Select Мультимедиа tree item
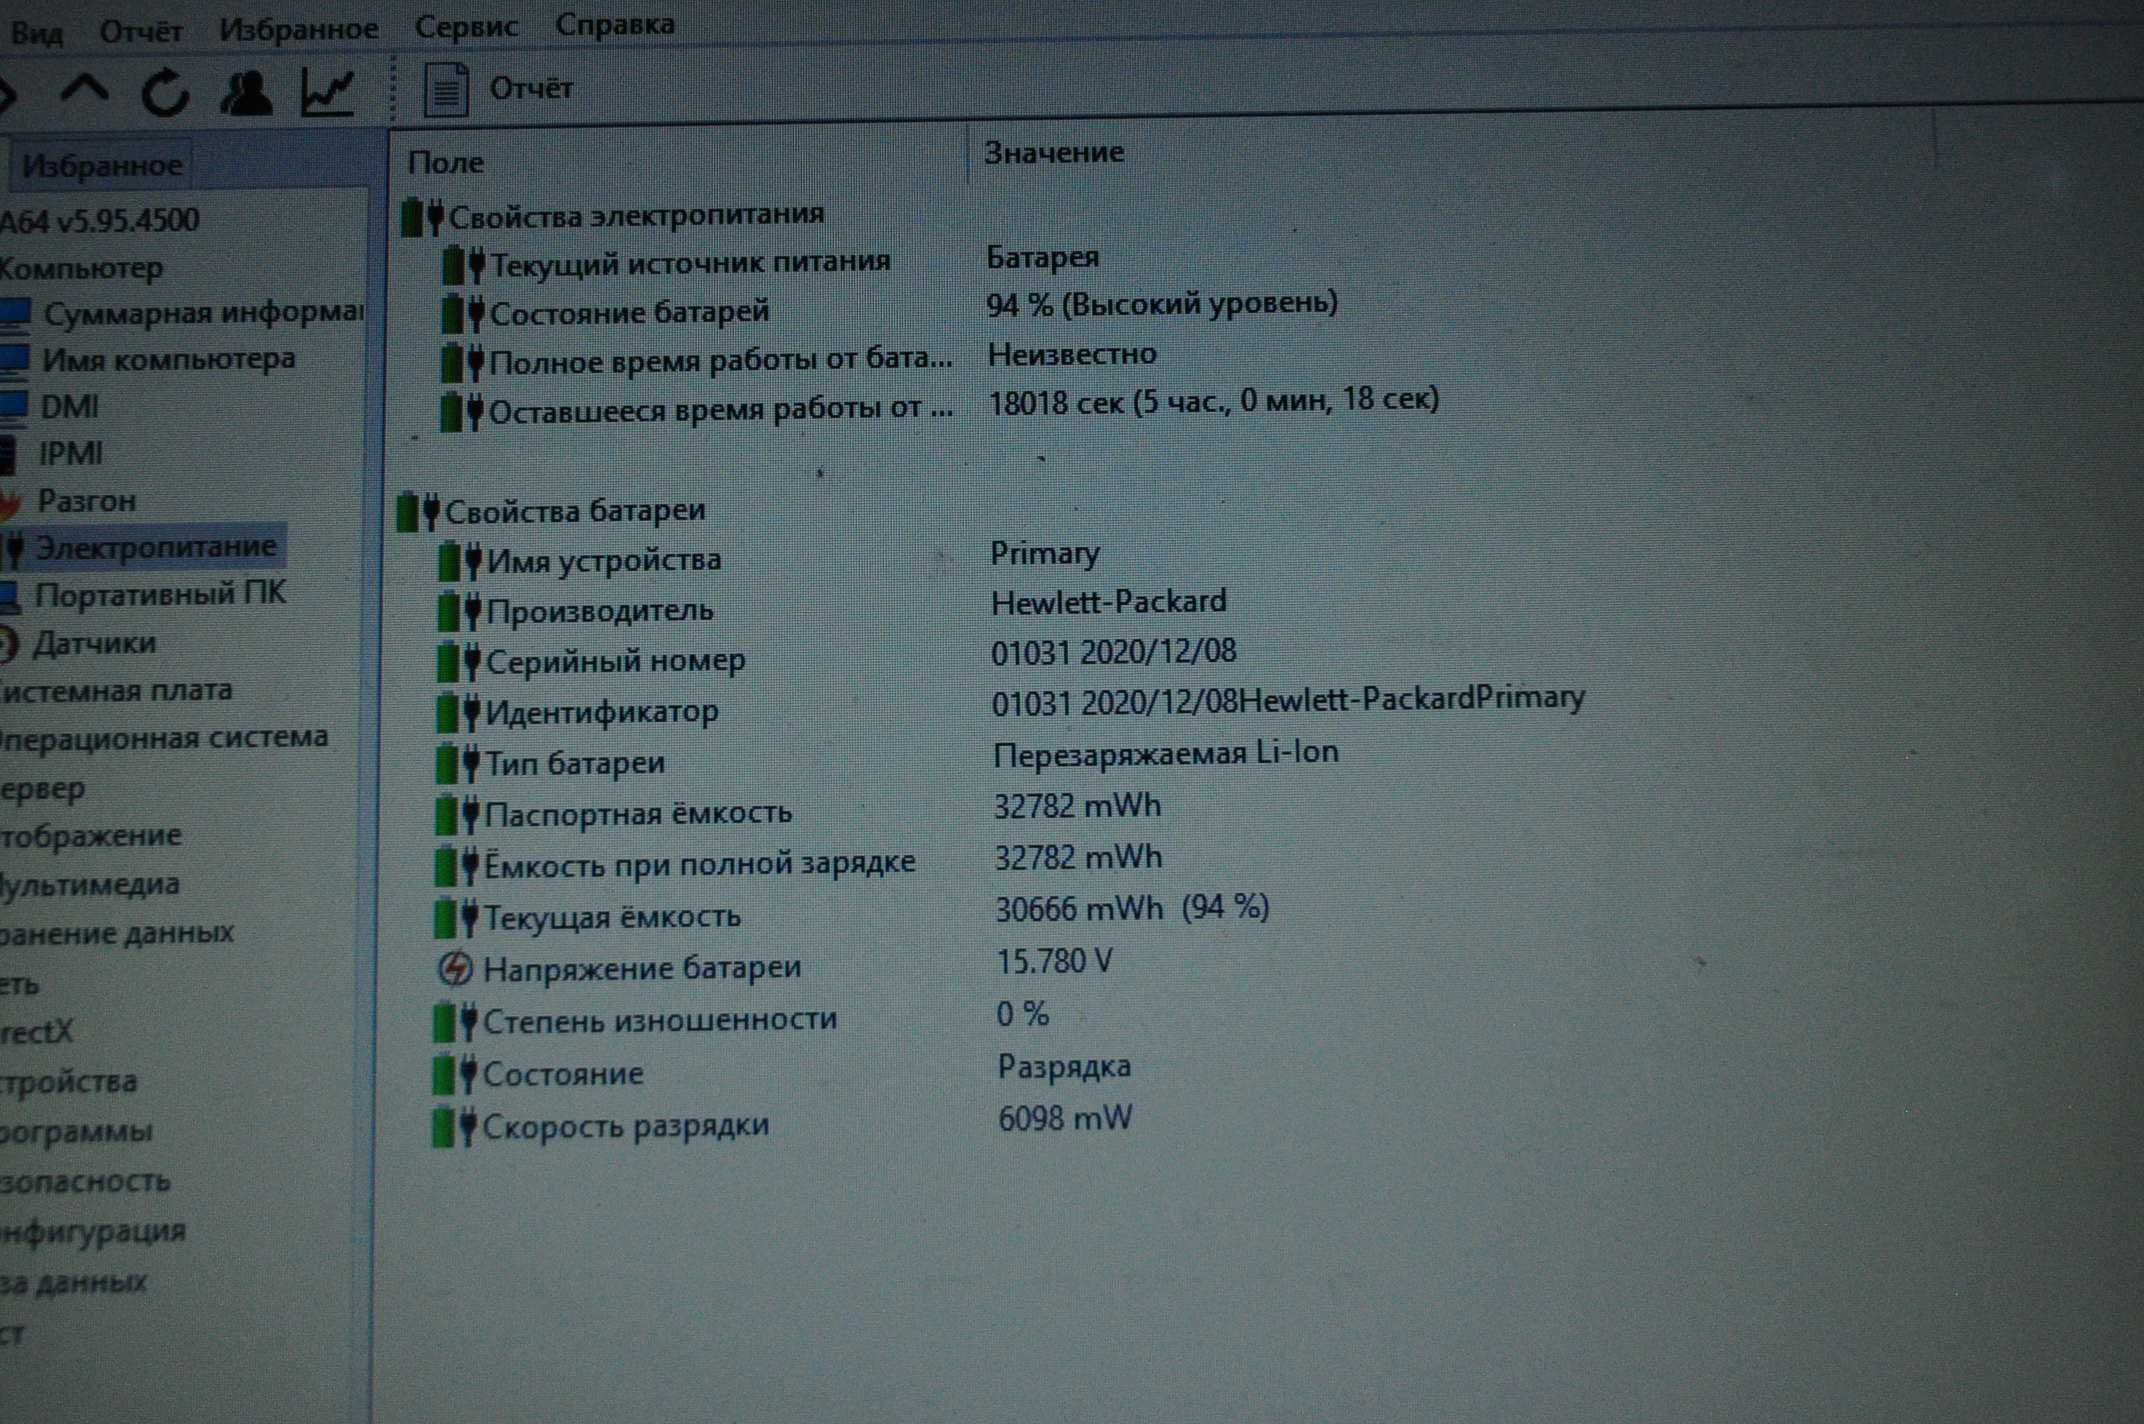 [x=90, y=885]
